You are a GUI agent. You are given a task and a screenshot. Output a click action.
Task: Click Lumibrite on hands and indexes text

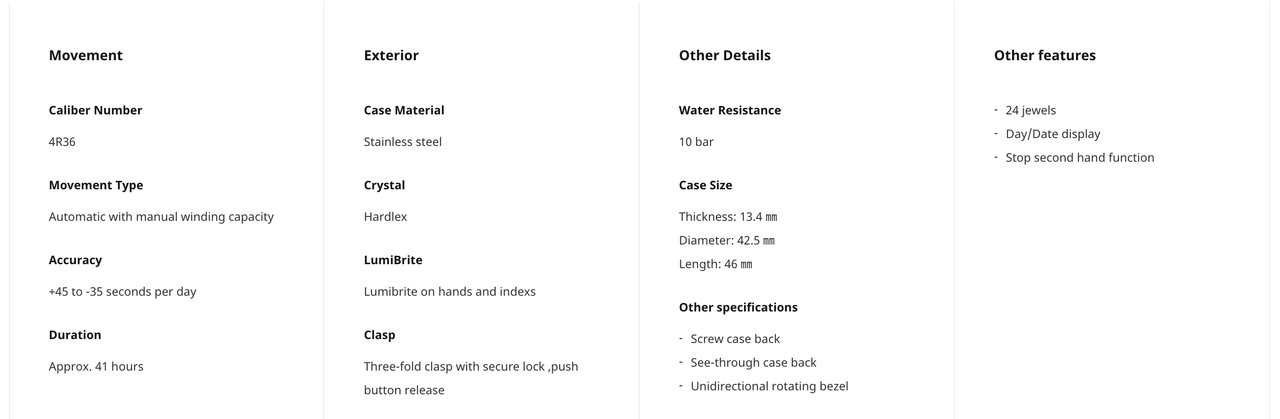(450, 292)
